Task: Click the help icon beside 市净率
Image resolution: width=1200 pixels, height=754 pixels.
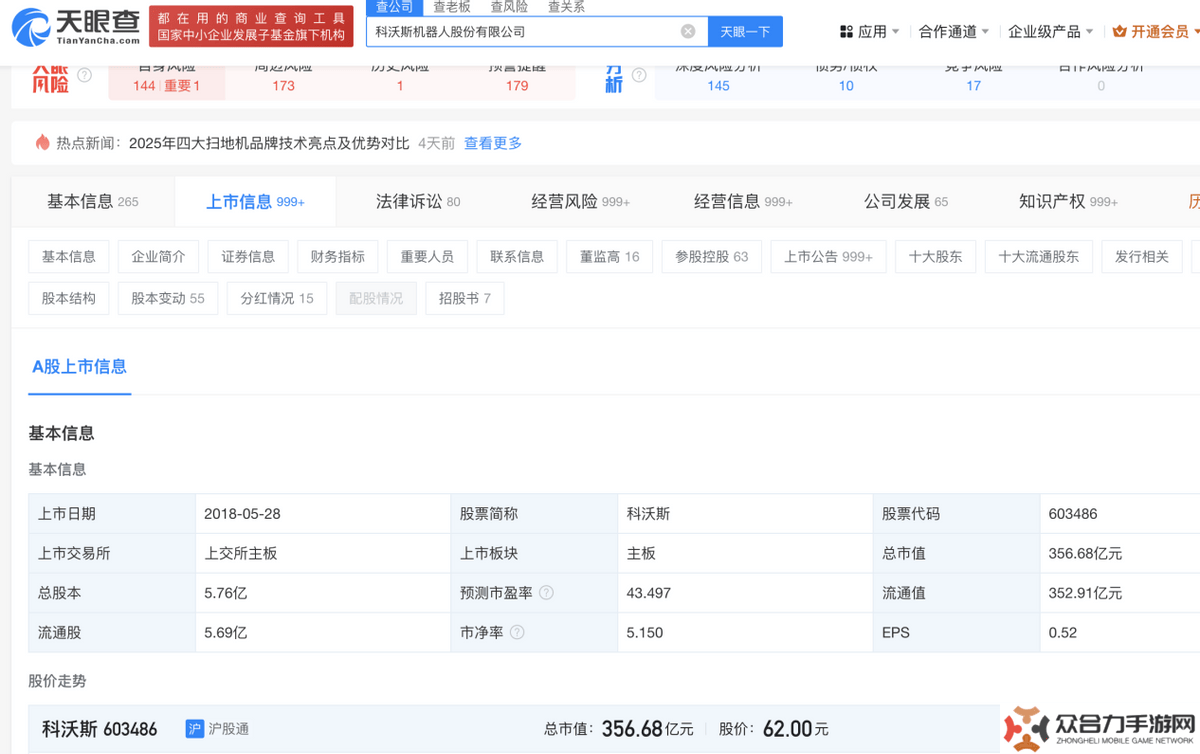Action: [x=517, y=632]
